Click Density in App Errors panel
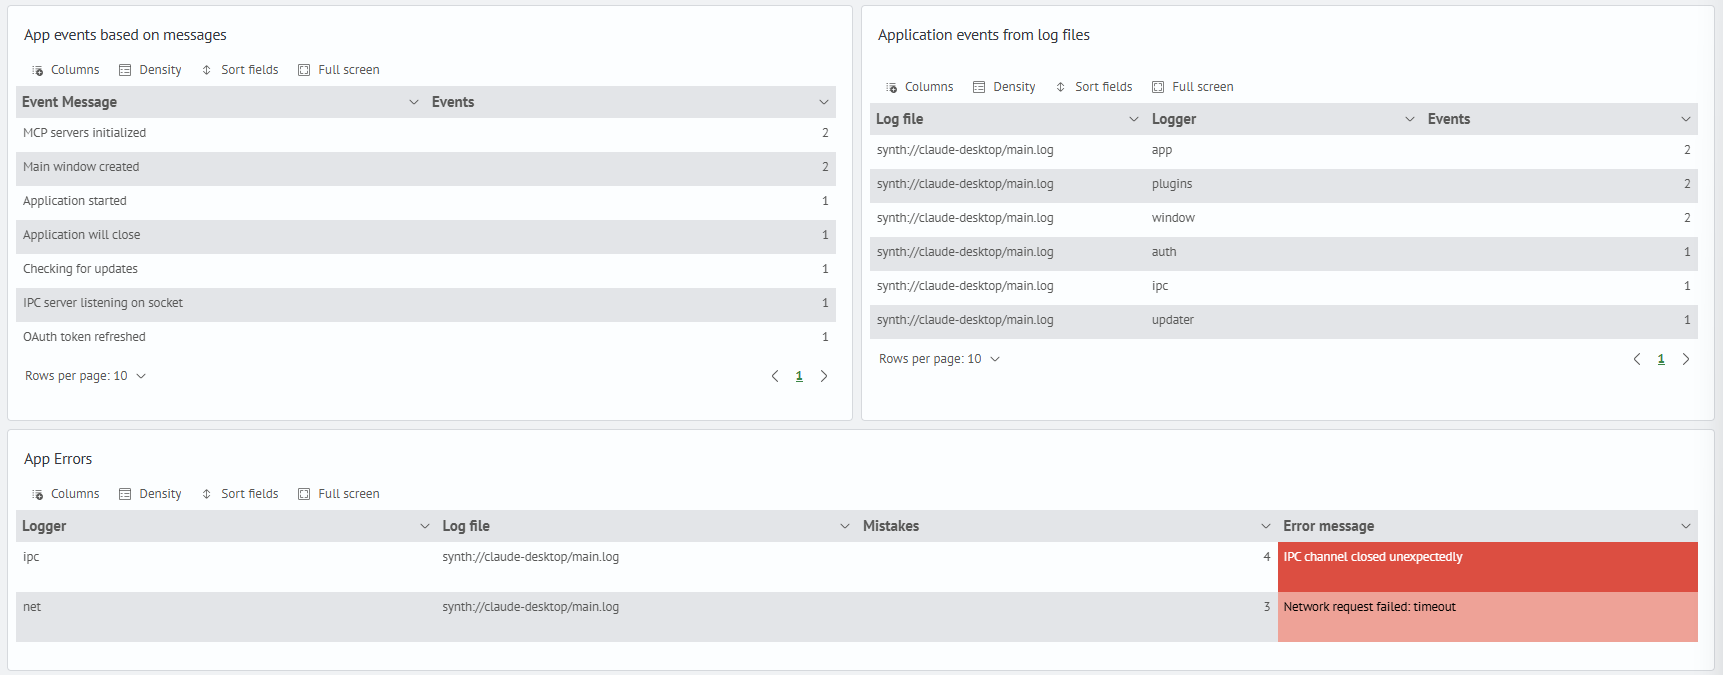Image resolution: width=1723 pixels, height=675 pixels. point(150,494)
